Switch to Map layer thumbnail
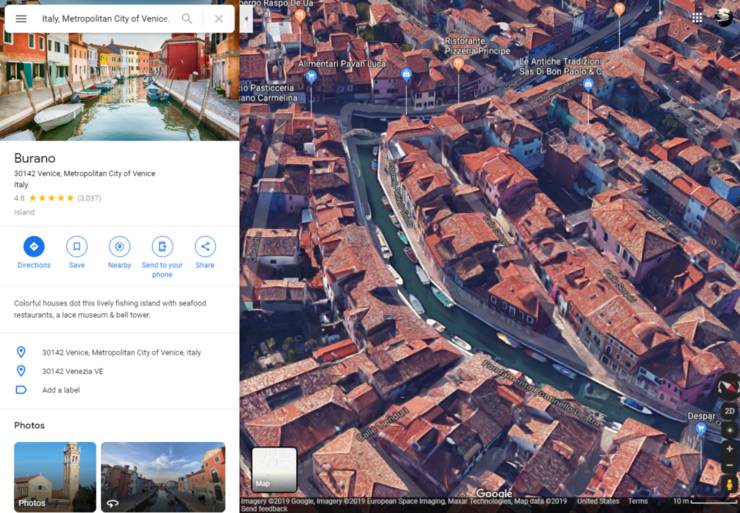 273,468
